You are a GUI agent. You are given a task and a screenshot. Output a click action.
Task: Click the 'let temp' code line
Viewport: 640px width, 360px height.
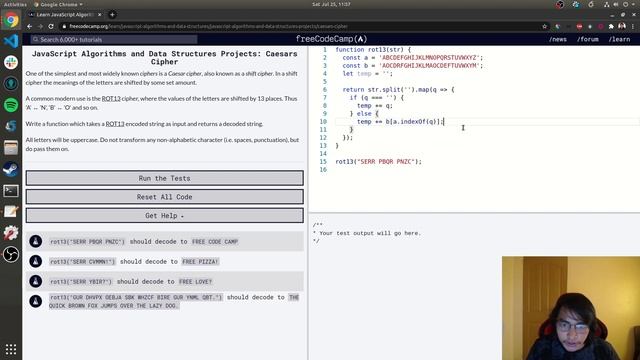click(367, 73)
